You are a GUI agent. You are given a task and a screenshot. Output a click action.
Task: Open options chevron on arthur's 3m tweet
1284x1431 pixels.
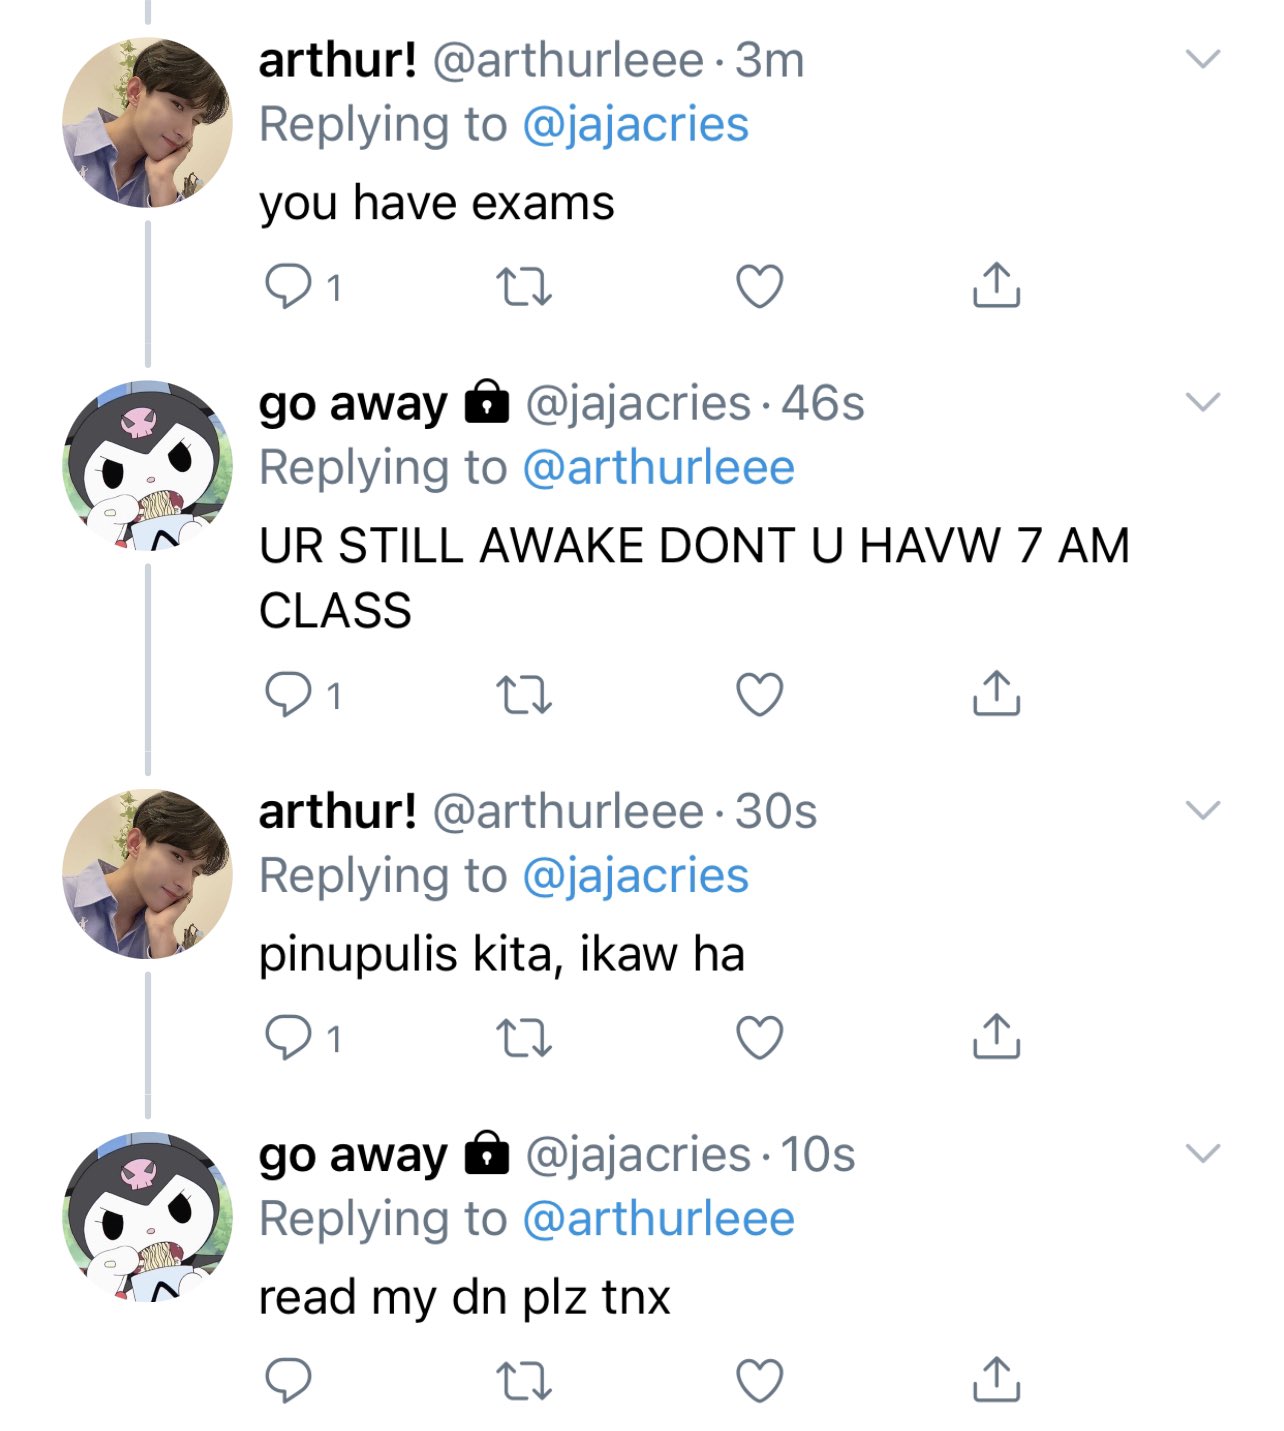[1203, 59]
